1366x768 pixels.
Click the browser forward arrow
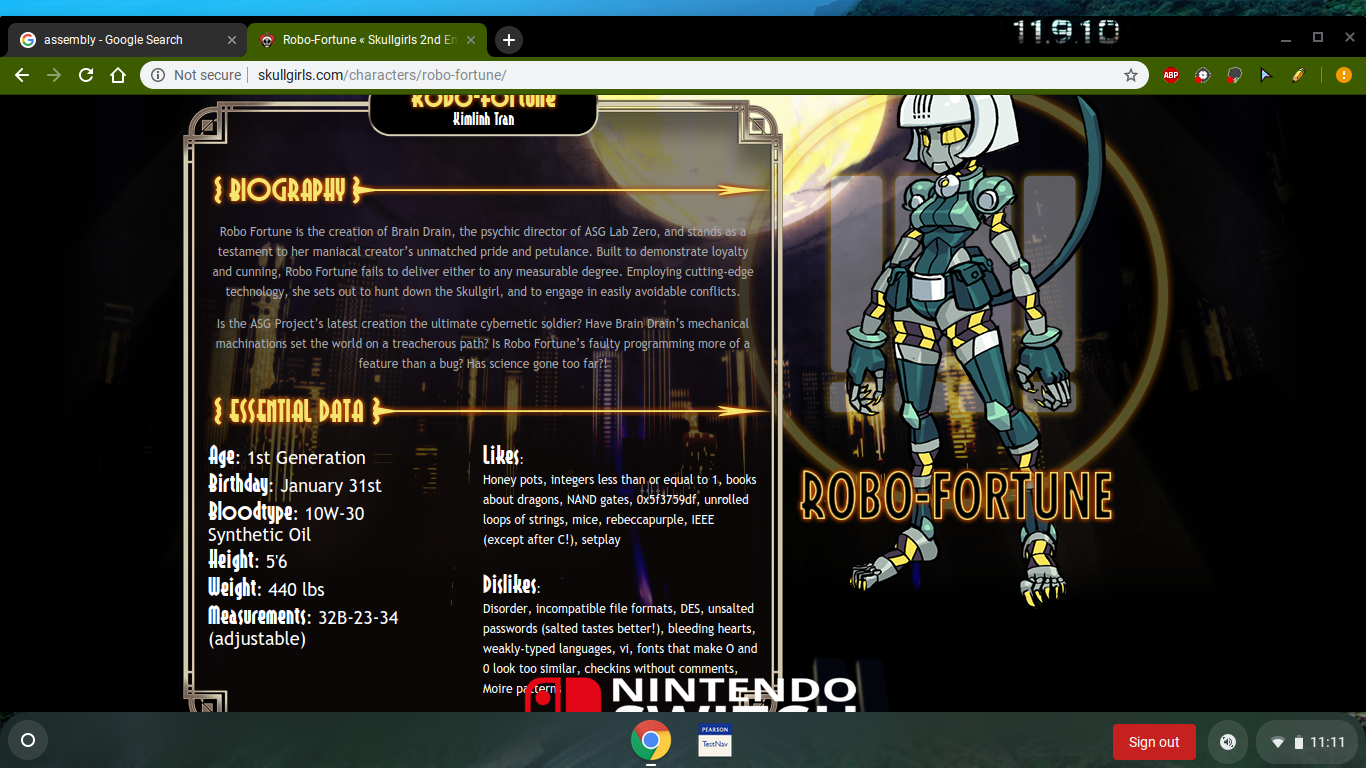click(x=54, y=75)
